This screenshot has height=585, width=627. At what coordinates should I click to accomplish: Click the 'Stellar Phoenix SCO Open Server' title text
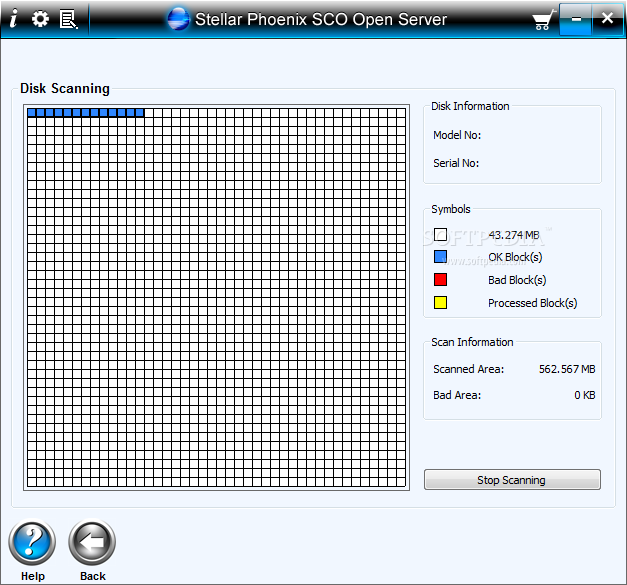point(321,19)
